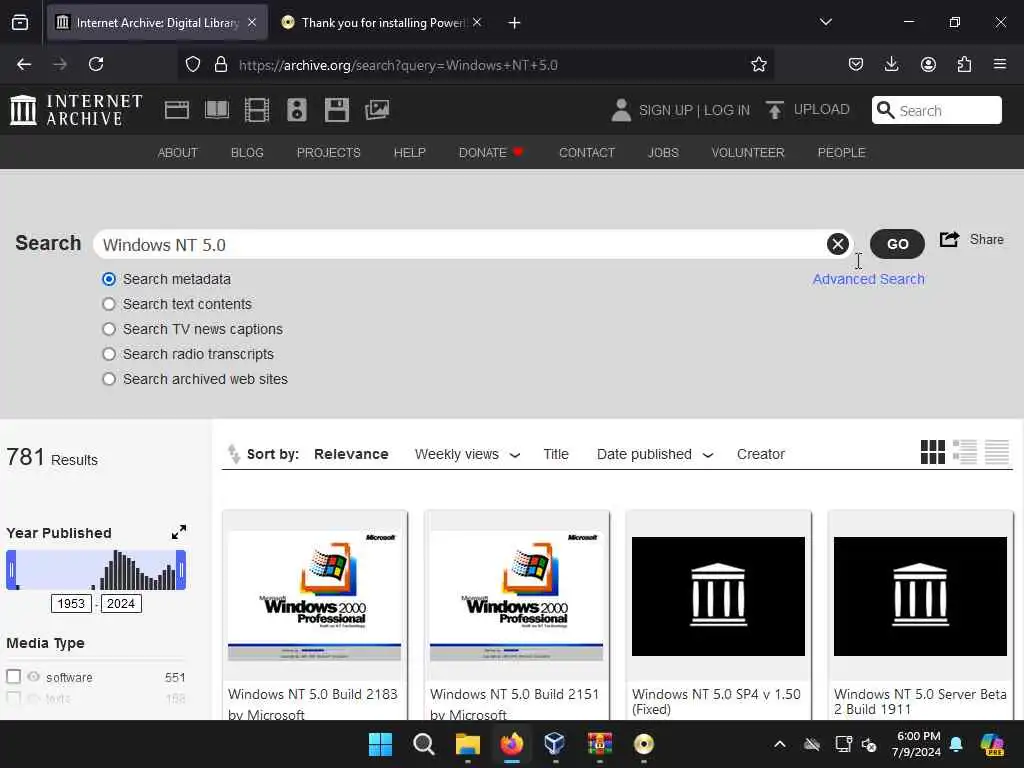The height and width of the screenshot is (768, 1024).
Task: Select Search text contents option
Action: click(x=109, y=304)
